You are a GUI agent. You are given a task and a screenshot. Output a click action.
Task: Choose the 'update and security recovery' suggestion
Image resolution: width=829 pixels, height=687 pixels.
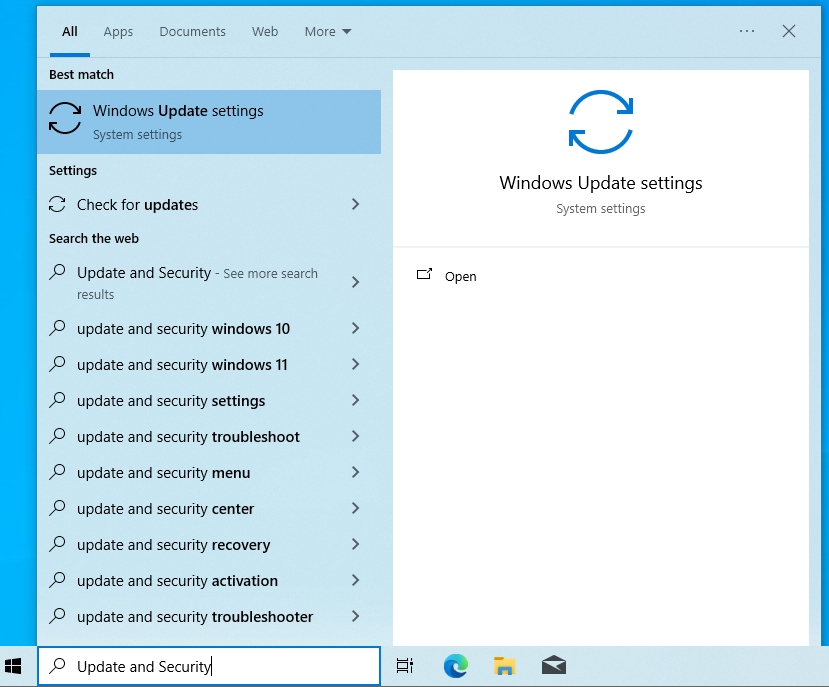209,544
